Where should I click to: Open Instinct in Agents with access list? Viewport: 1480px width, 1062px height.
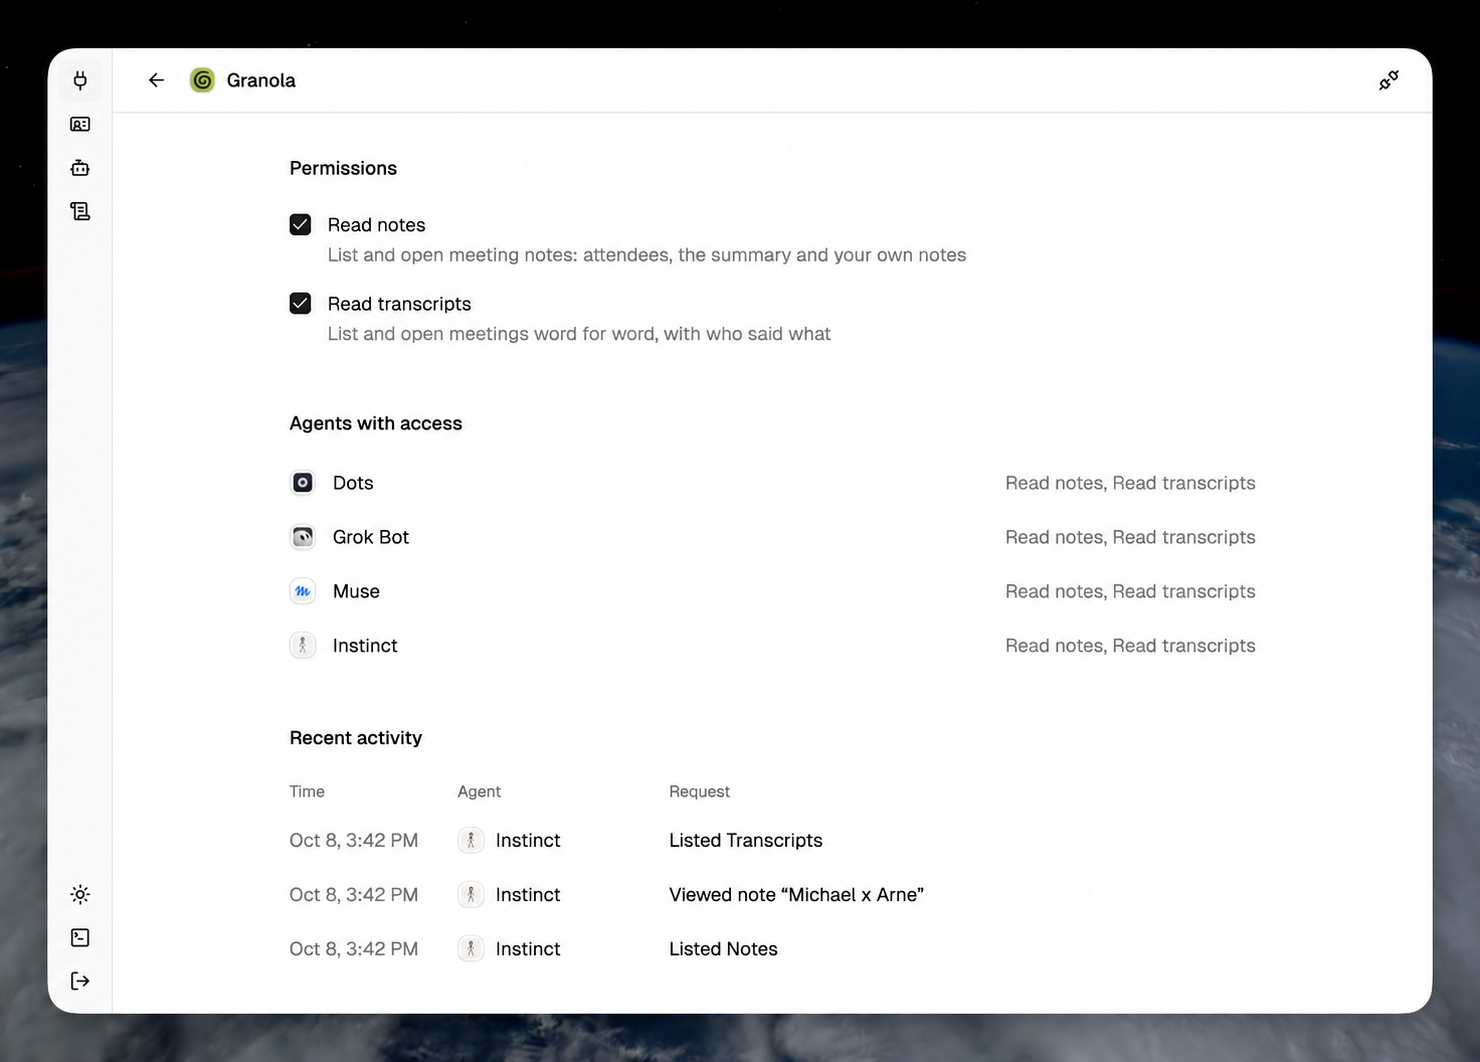pyautogui.click(x=772, y=645)
